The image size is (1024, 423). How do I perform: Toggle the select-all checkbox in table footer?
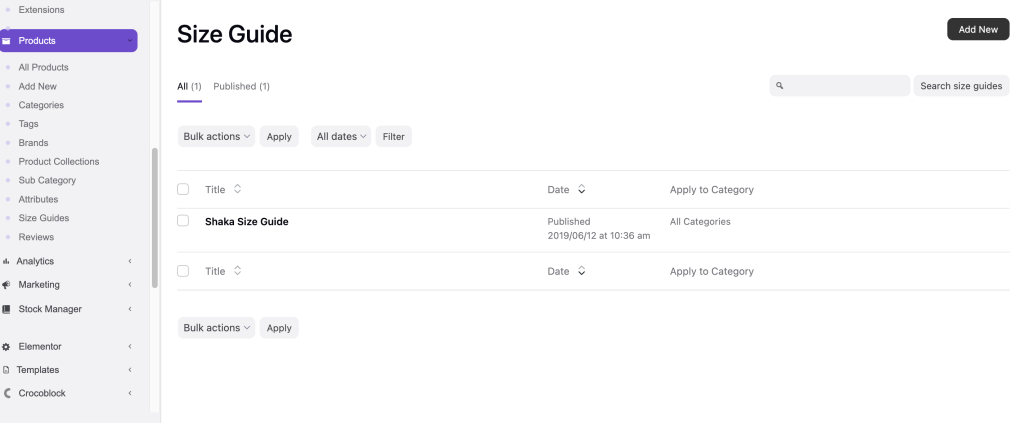click(x=183, y=271)
